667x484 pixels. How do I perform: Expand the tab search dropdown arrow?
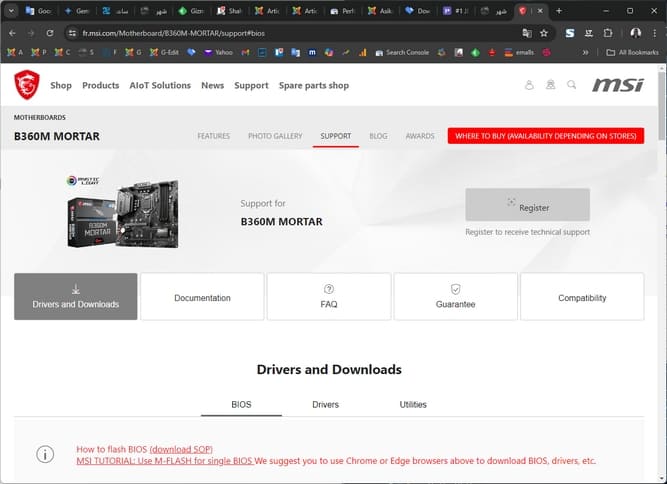point(11,11)
